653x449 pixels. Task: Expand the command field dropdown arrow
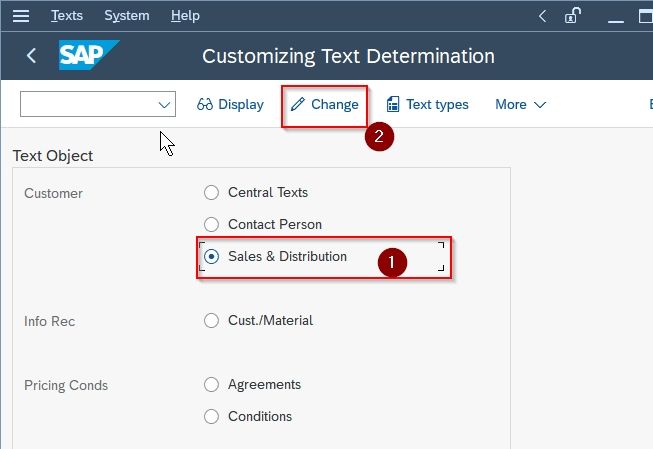pos(164,105)
